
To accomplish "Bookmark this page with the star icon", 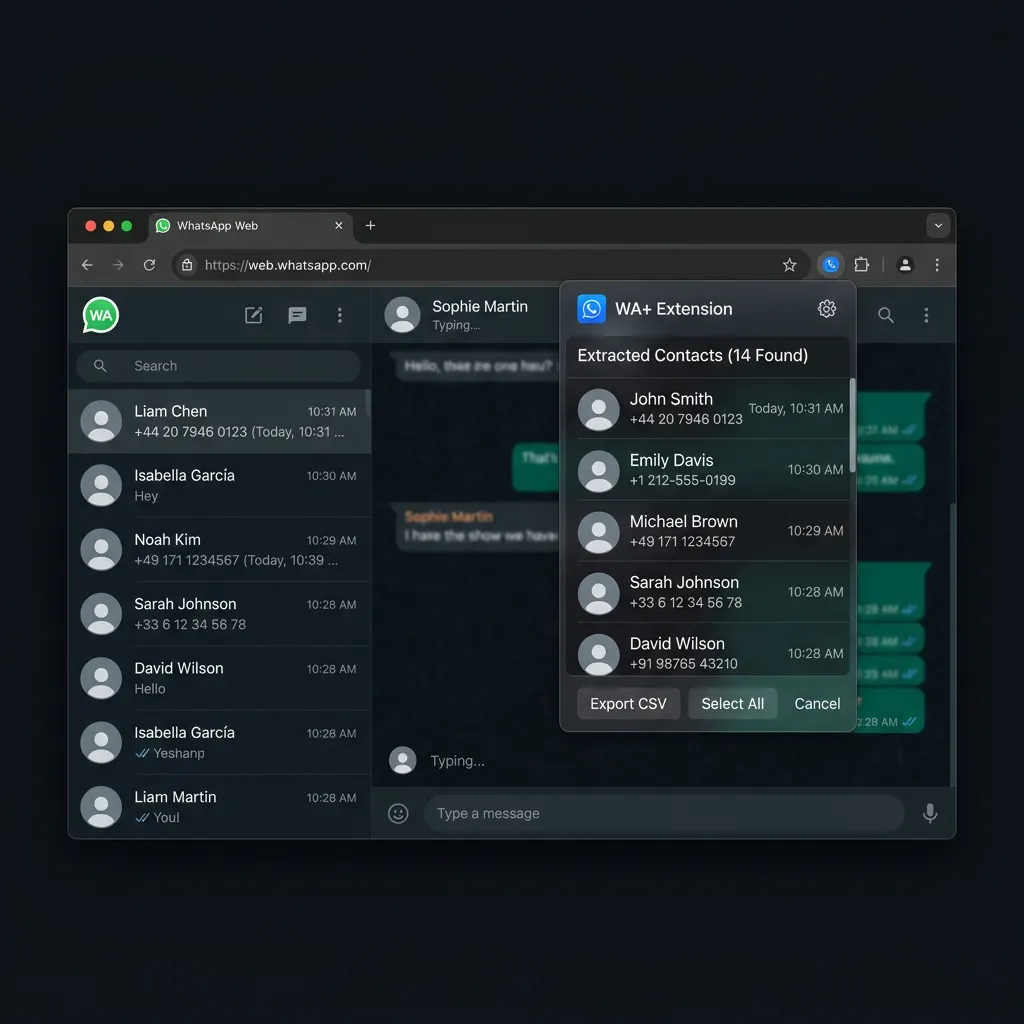I will (x=790, y=264).
